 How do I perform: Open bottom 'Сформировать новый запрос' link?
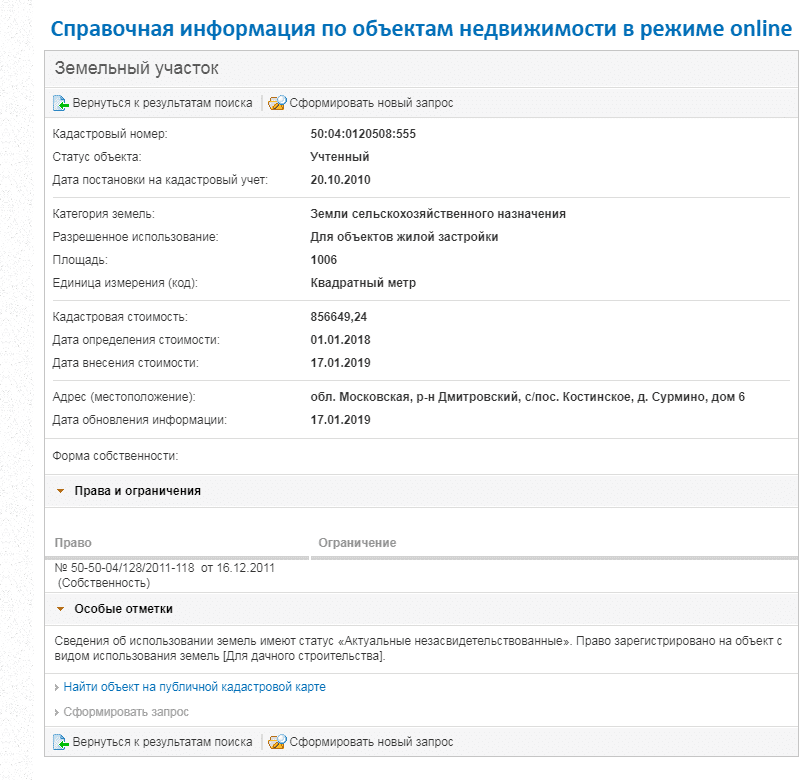click(371, 742)
